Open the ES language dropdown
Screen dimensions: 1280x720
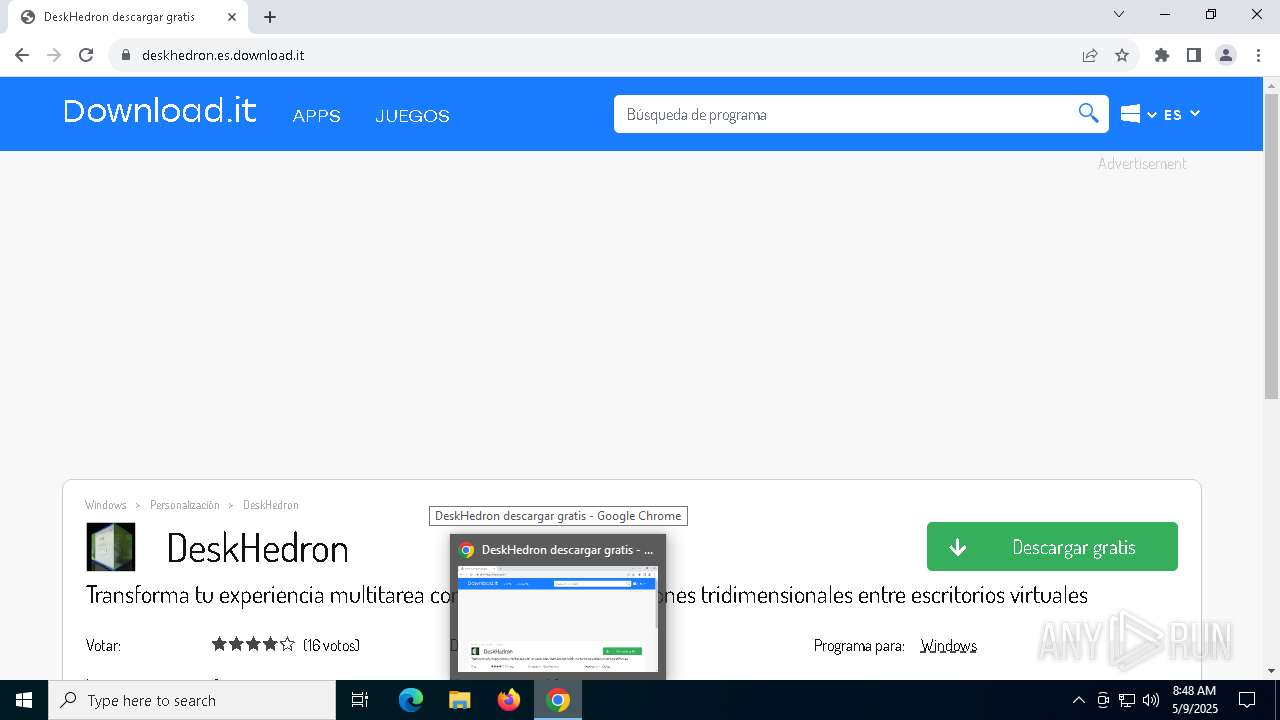pos(1181,114)
